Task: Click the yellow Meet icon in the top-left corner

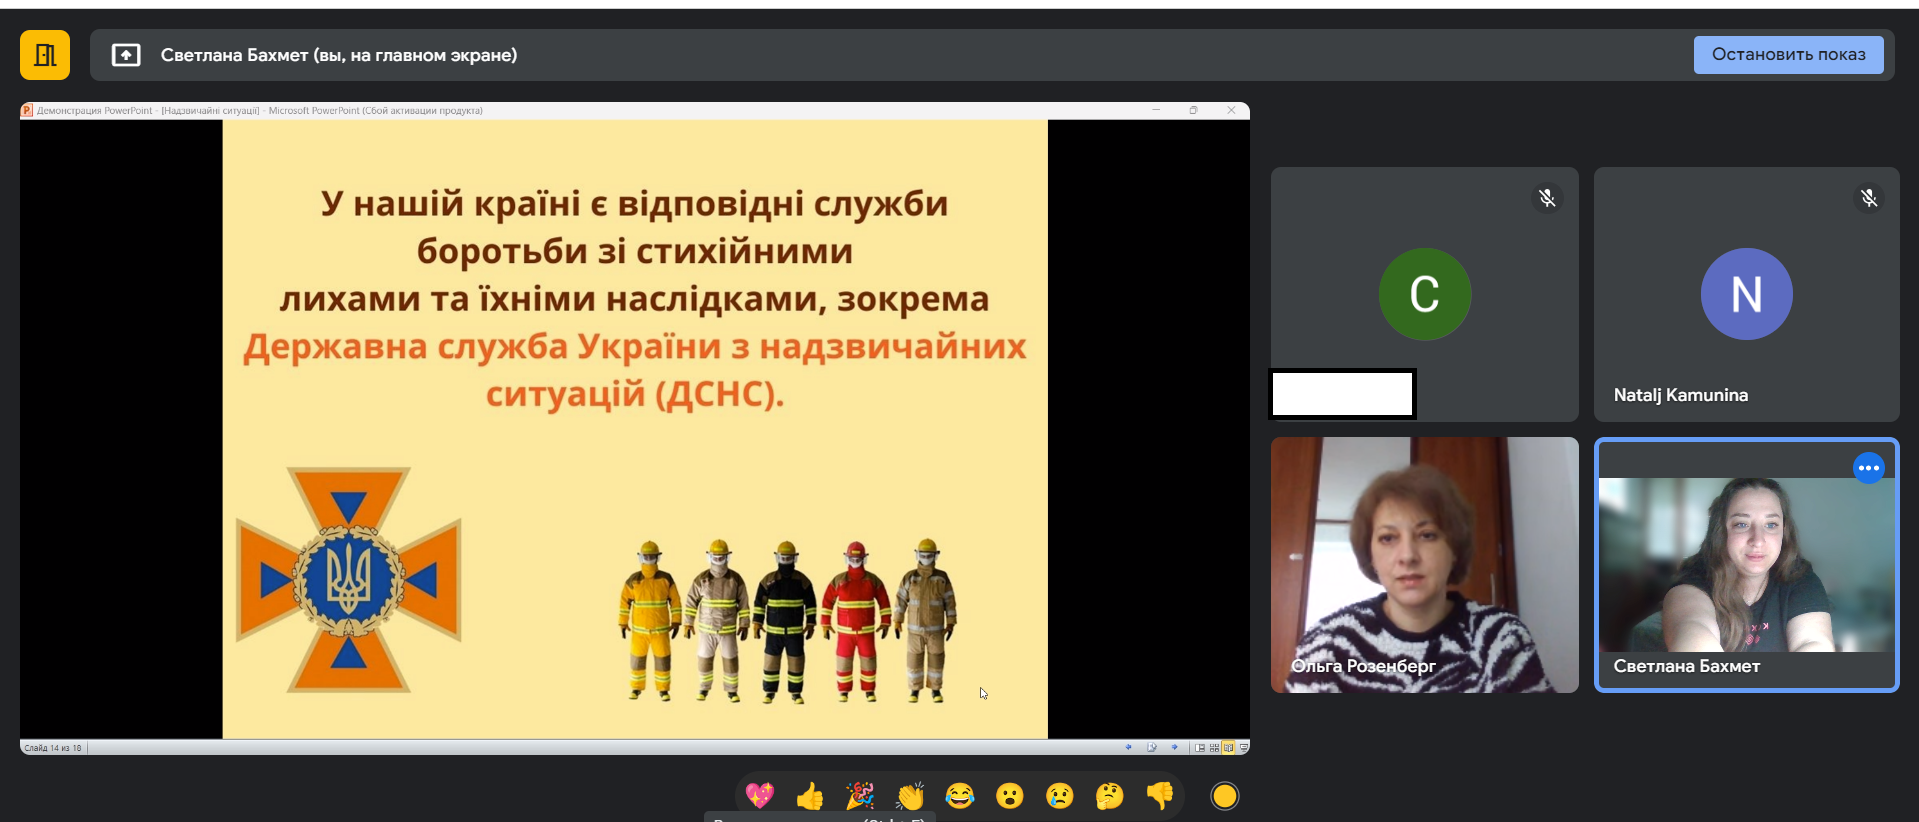Action: point(45,55)
